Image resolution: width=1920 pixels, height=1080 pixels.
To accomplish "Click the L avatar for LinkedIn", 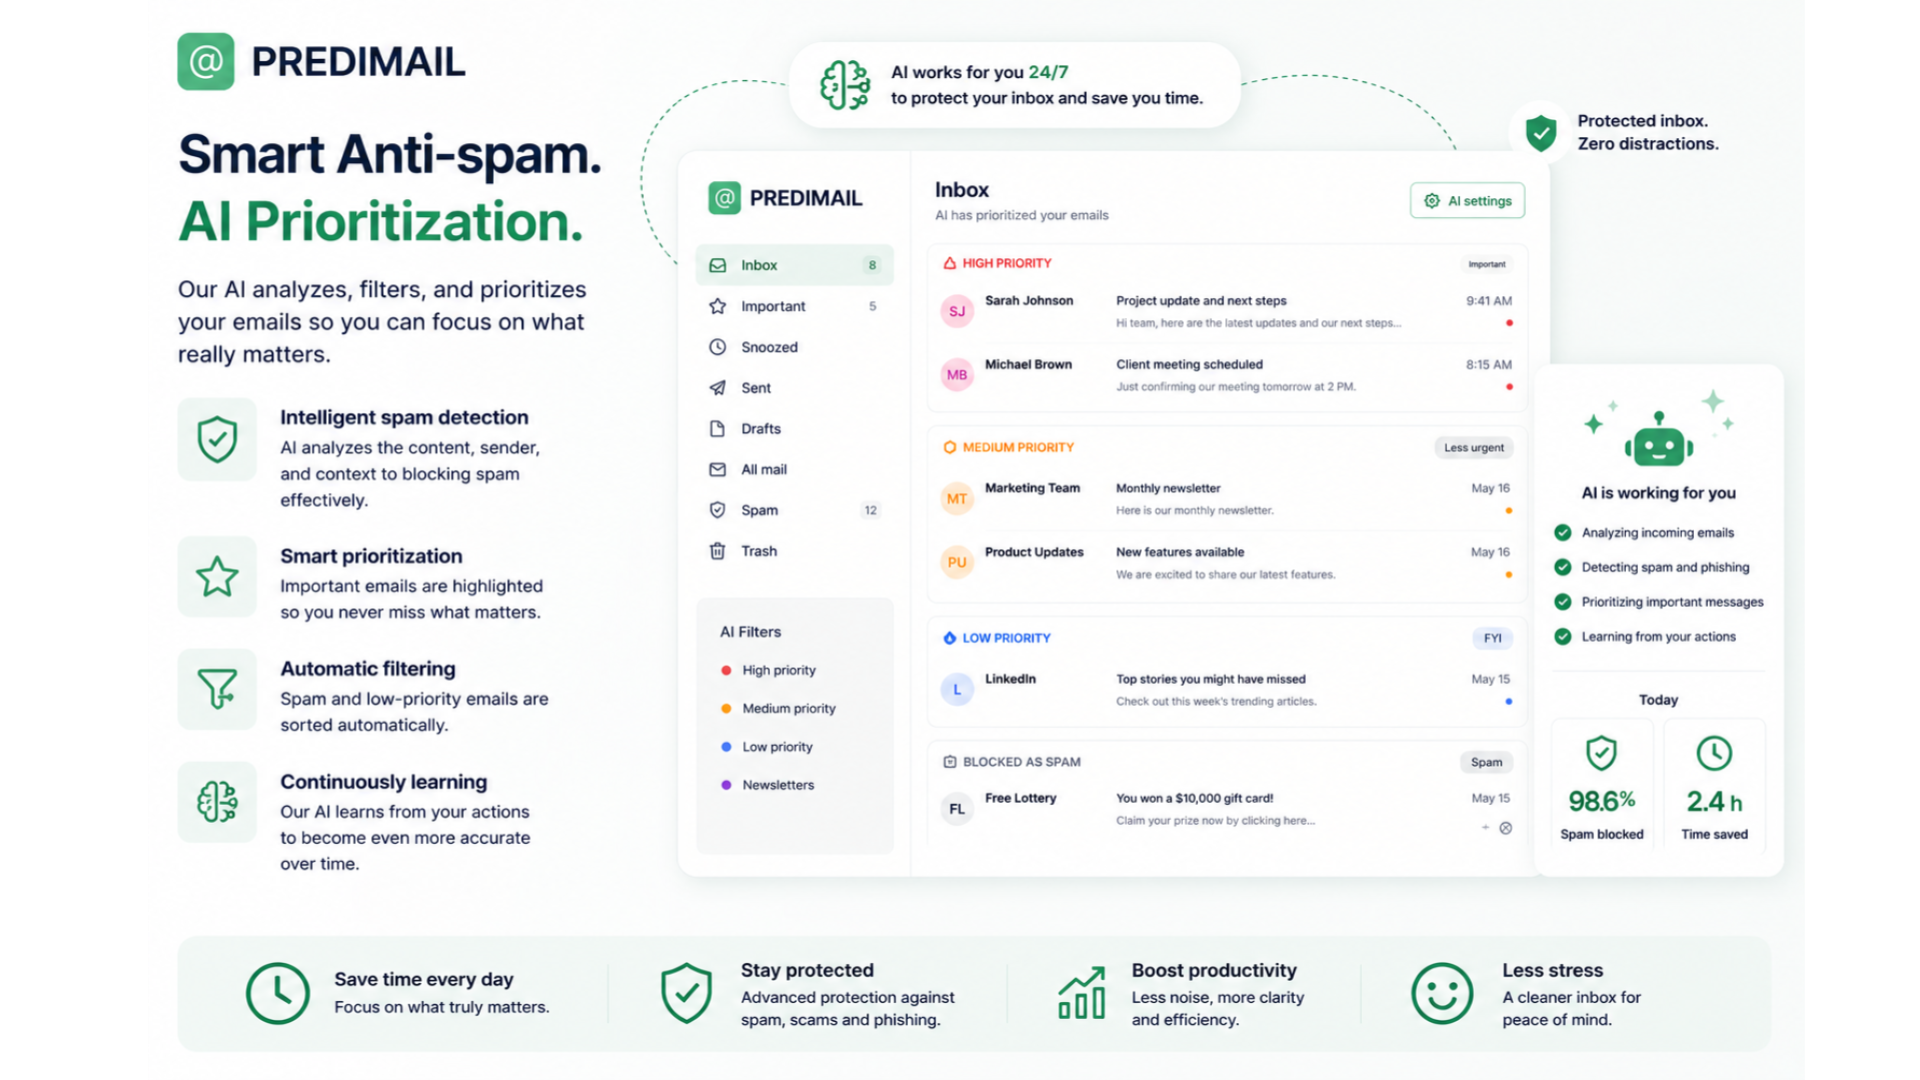I will click(x=957, y=690).
